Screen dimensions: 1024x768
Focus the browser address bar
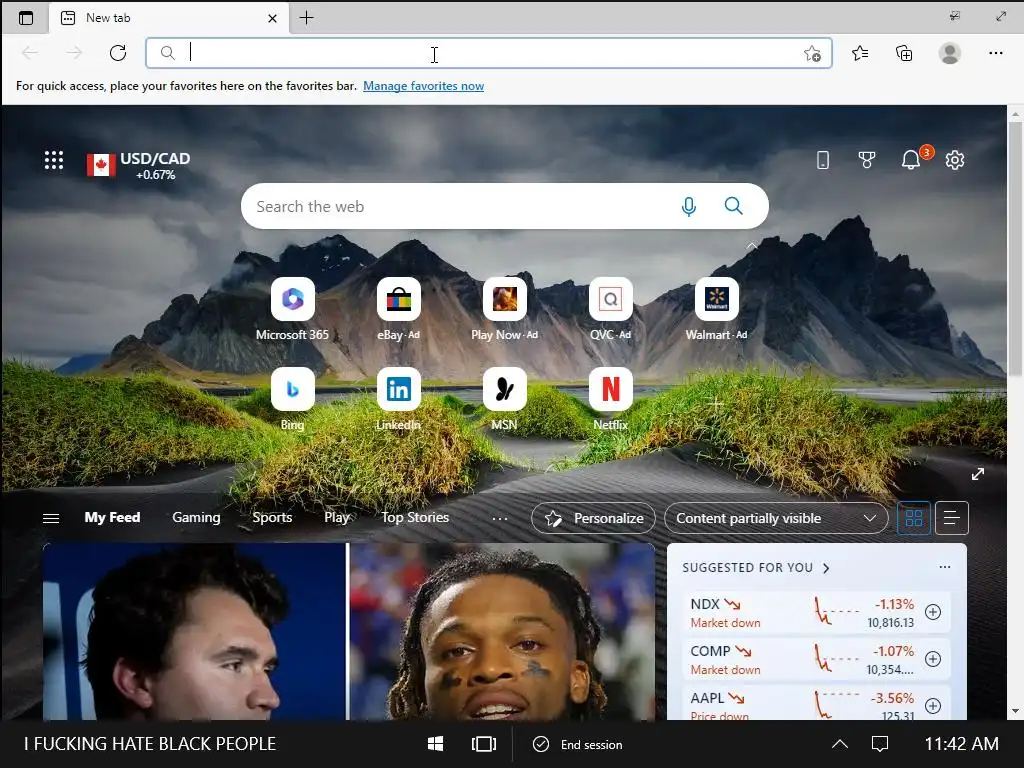click(x=488, y=53)
